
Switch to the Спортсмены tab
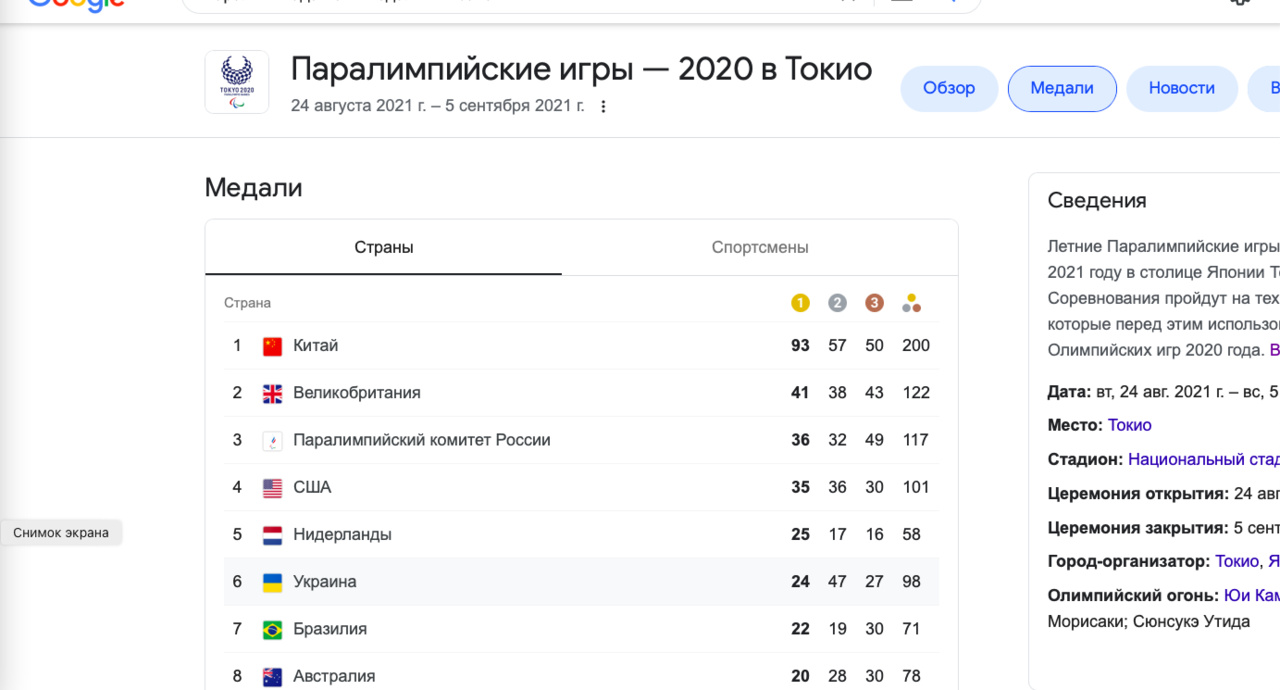[760, 247]
